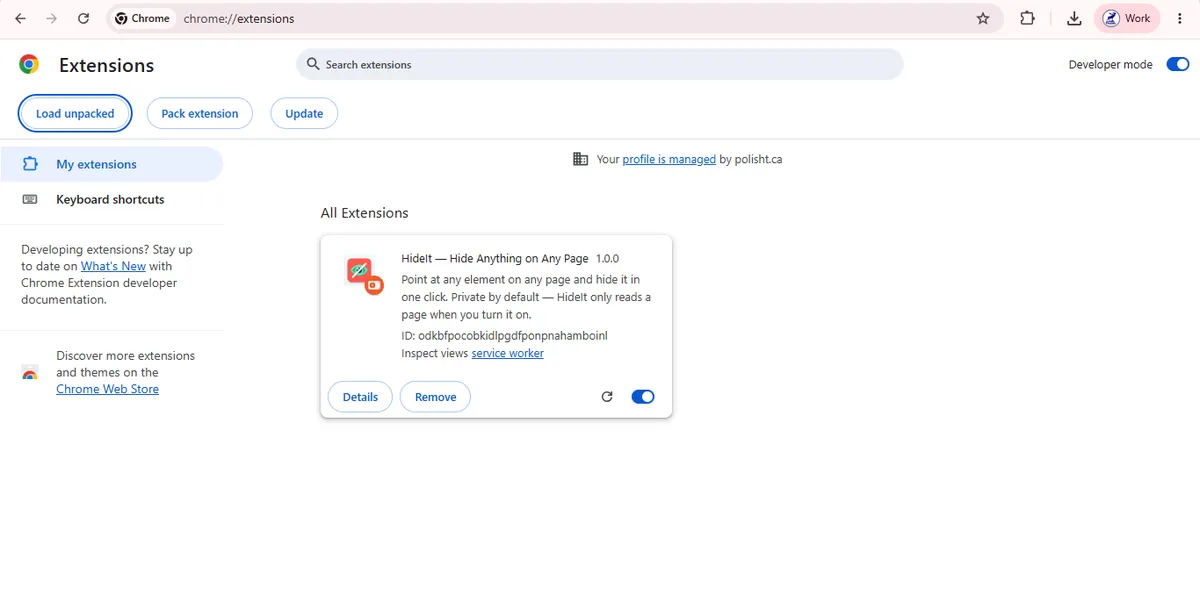Image resolution: width=1200 pixels, height=595 pixels.
Task: Bookmark this page with the star icon
Action: point(983,18)
